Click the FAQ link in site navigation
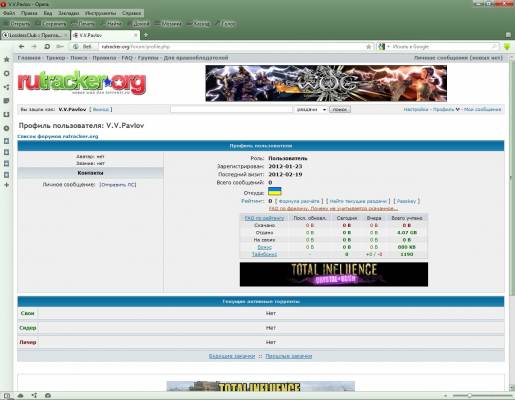This screenshot has width=515, height=400. click(x=127, y=58)
